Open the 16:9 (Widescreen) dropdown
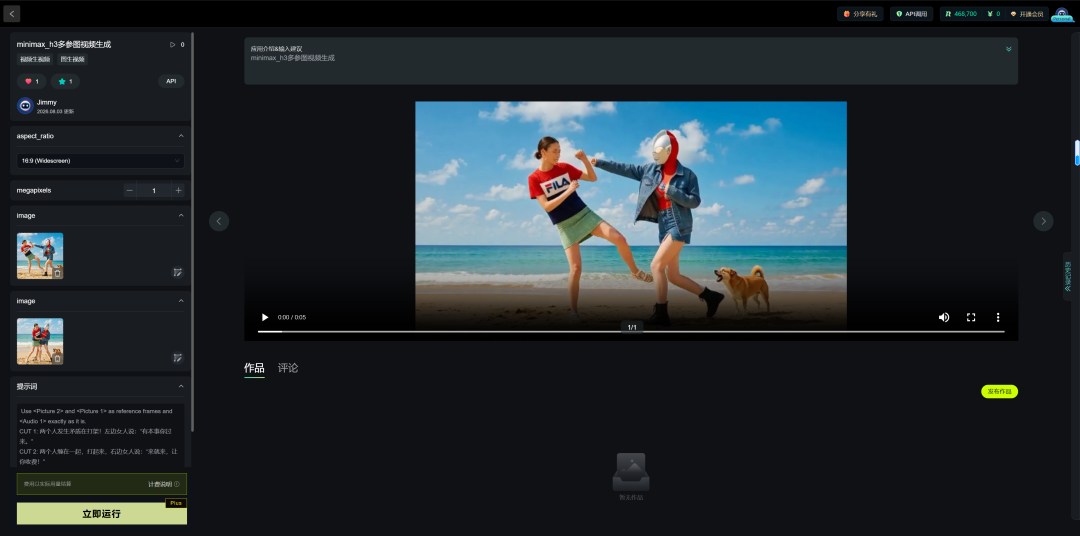 (100, 161)
